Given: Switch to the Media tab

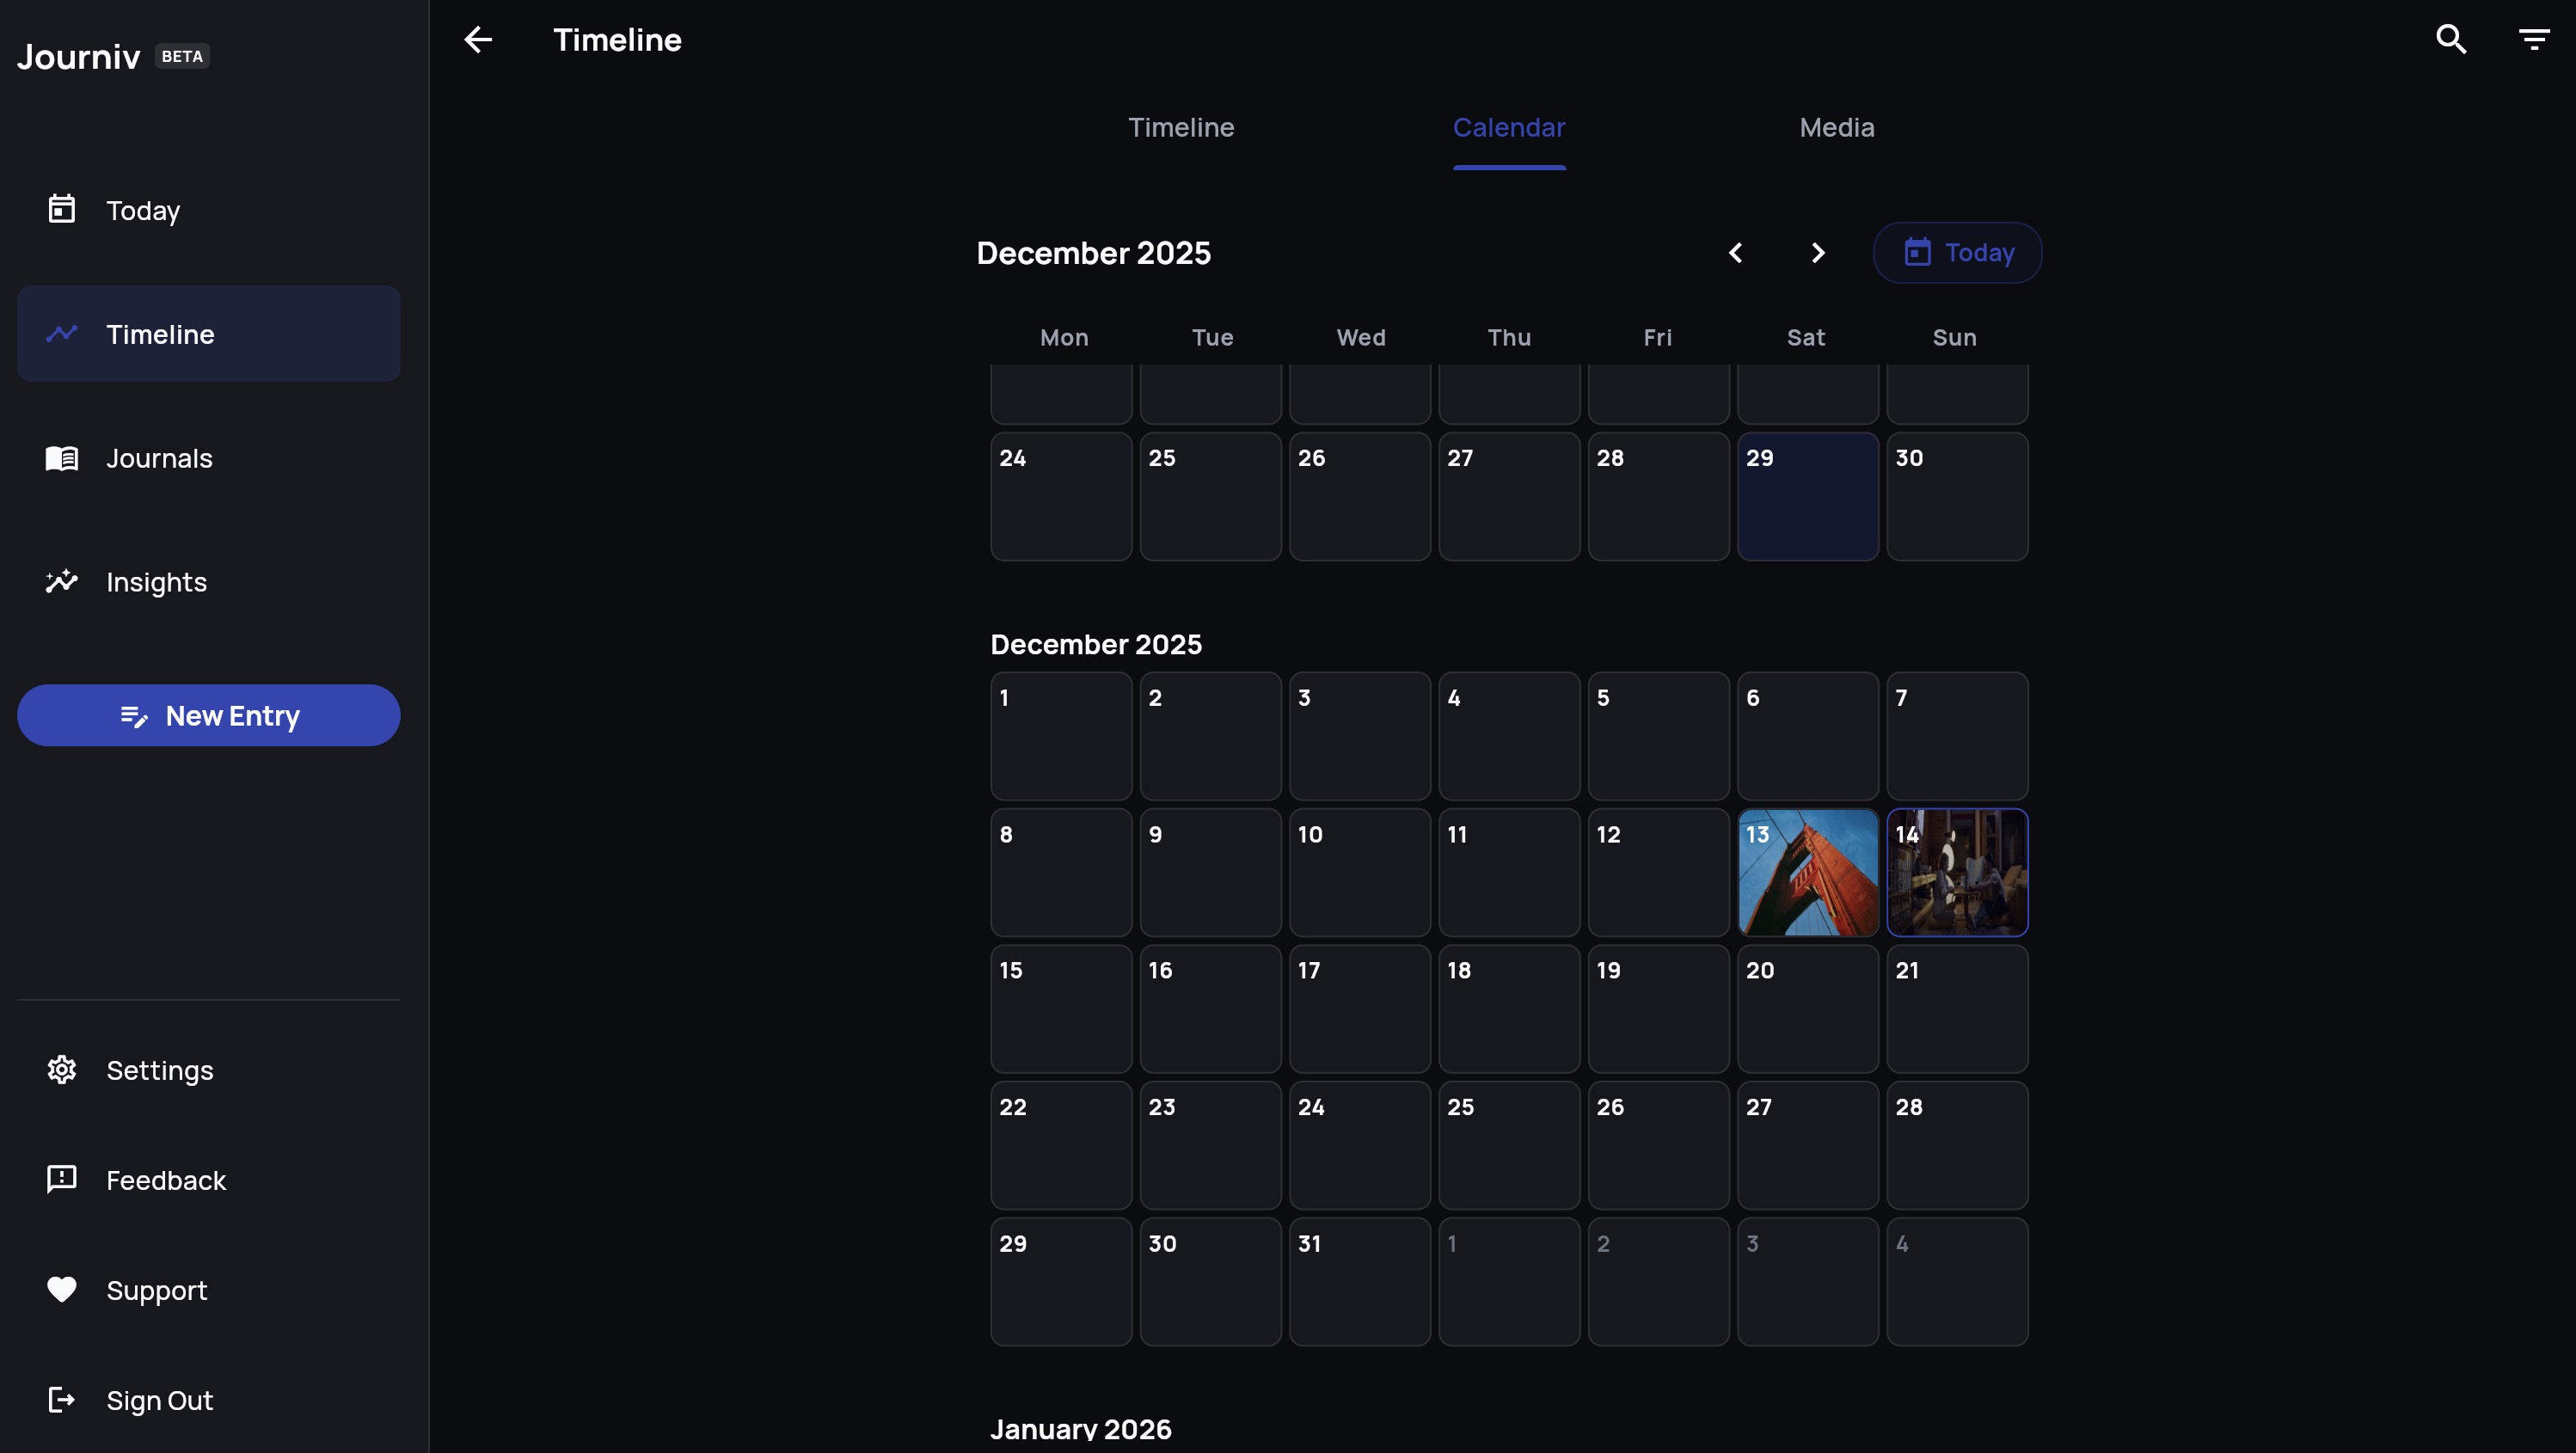Looking at the screenshot, I should click(1836, 128).
